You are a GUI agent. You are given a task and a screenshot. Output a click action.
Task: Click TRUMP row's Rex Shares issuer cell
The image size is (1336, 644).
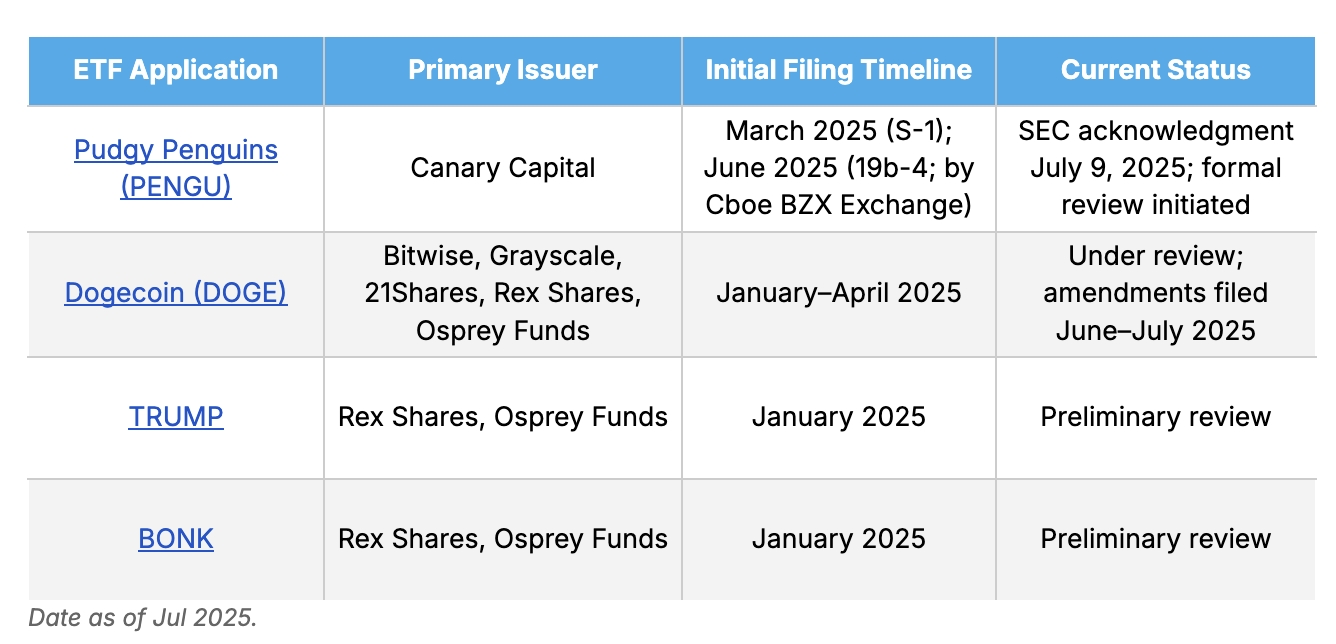503,417
